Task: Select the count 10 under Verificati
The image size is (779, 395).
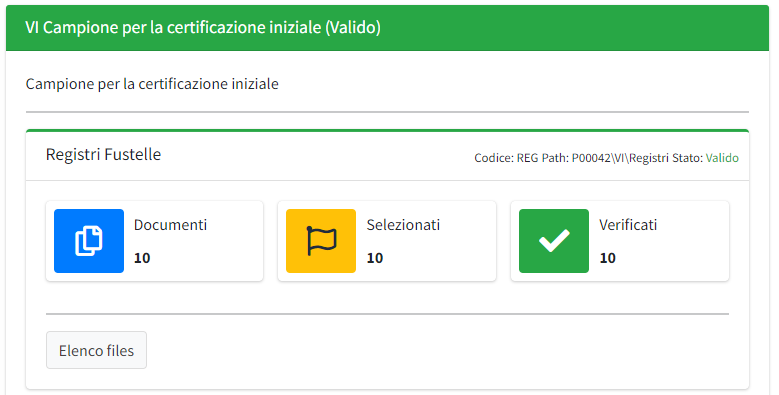Action: [608, 258]
